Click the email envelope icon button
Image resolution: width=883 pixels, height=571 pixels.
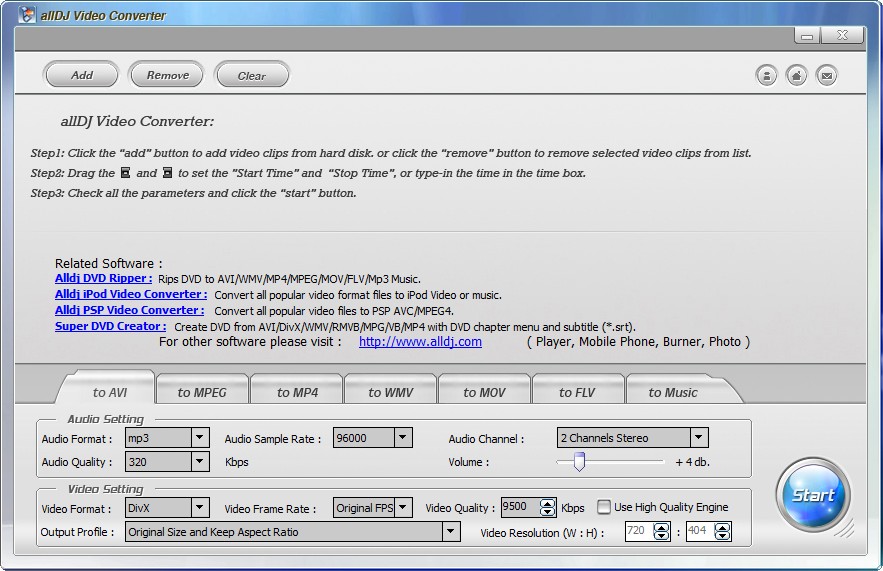point(827,75)
